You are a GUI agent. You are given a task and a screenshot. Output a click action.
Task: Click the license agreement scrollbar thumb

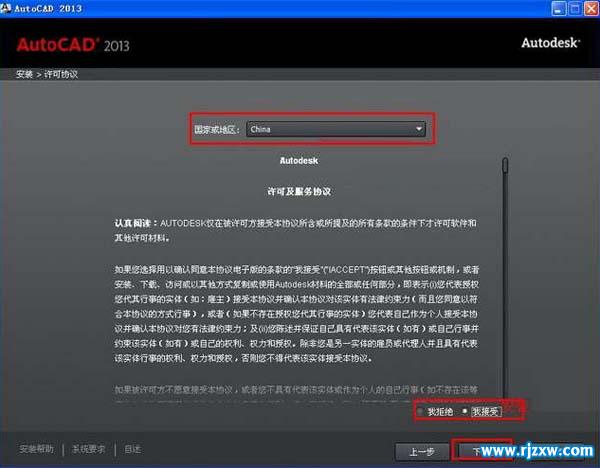505,165
